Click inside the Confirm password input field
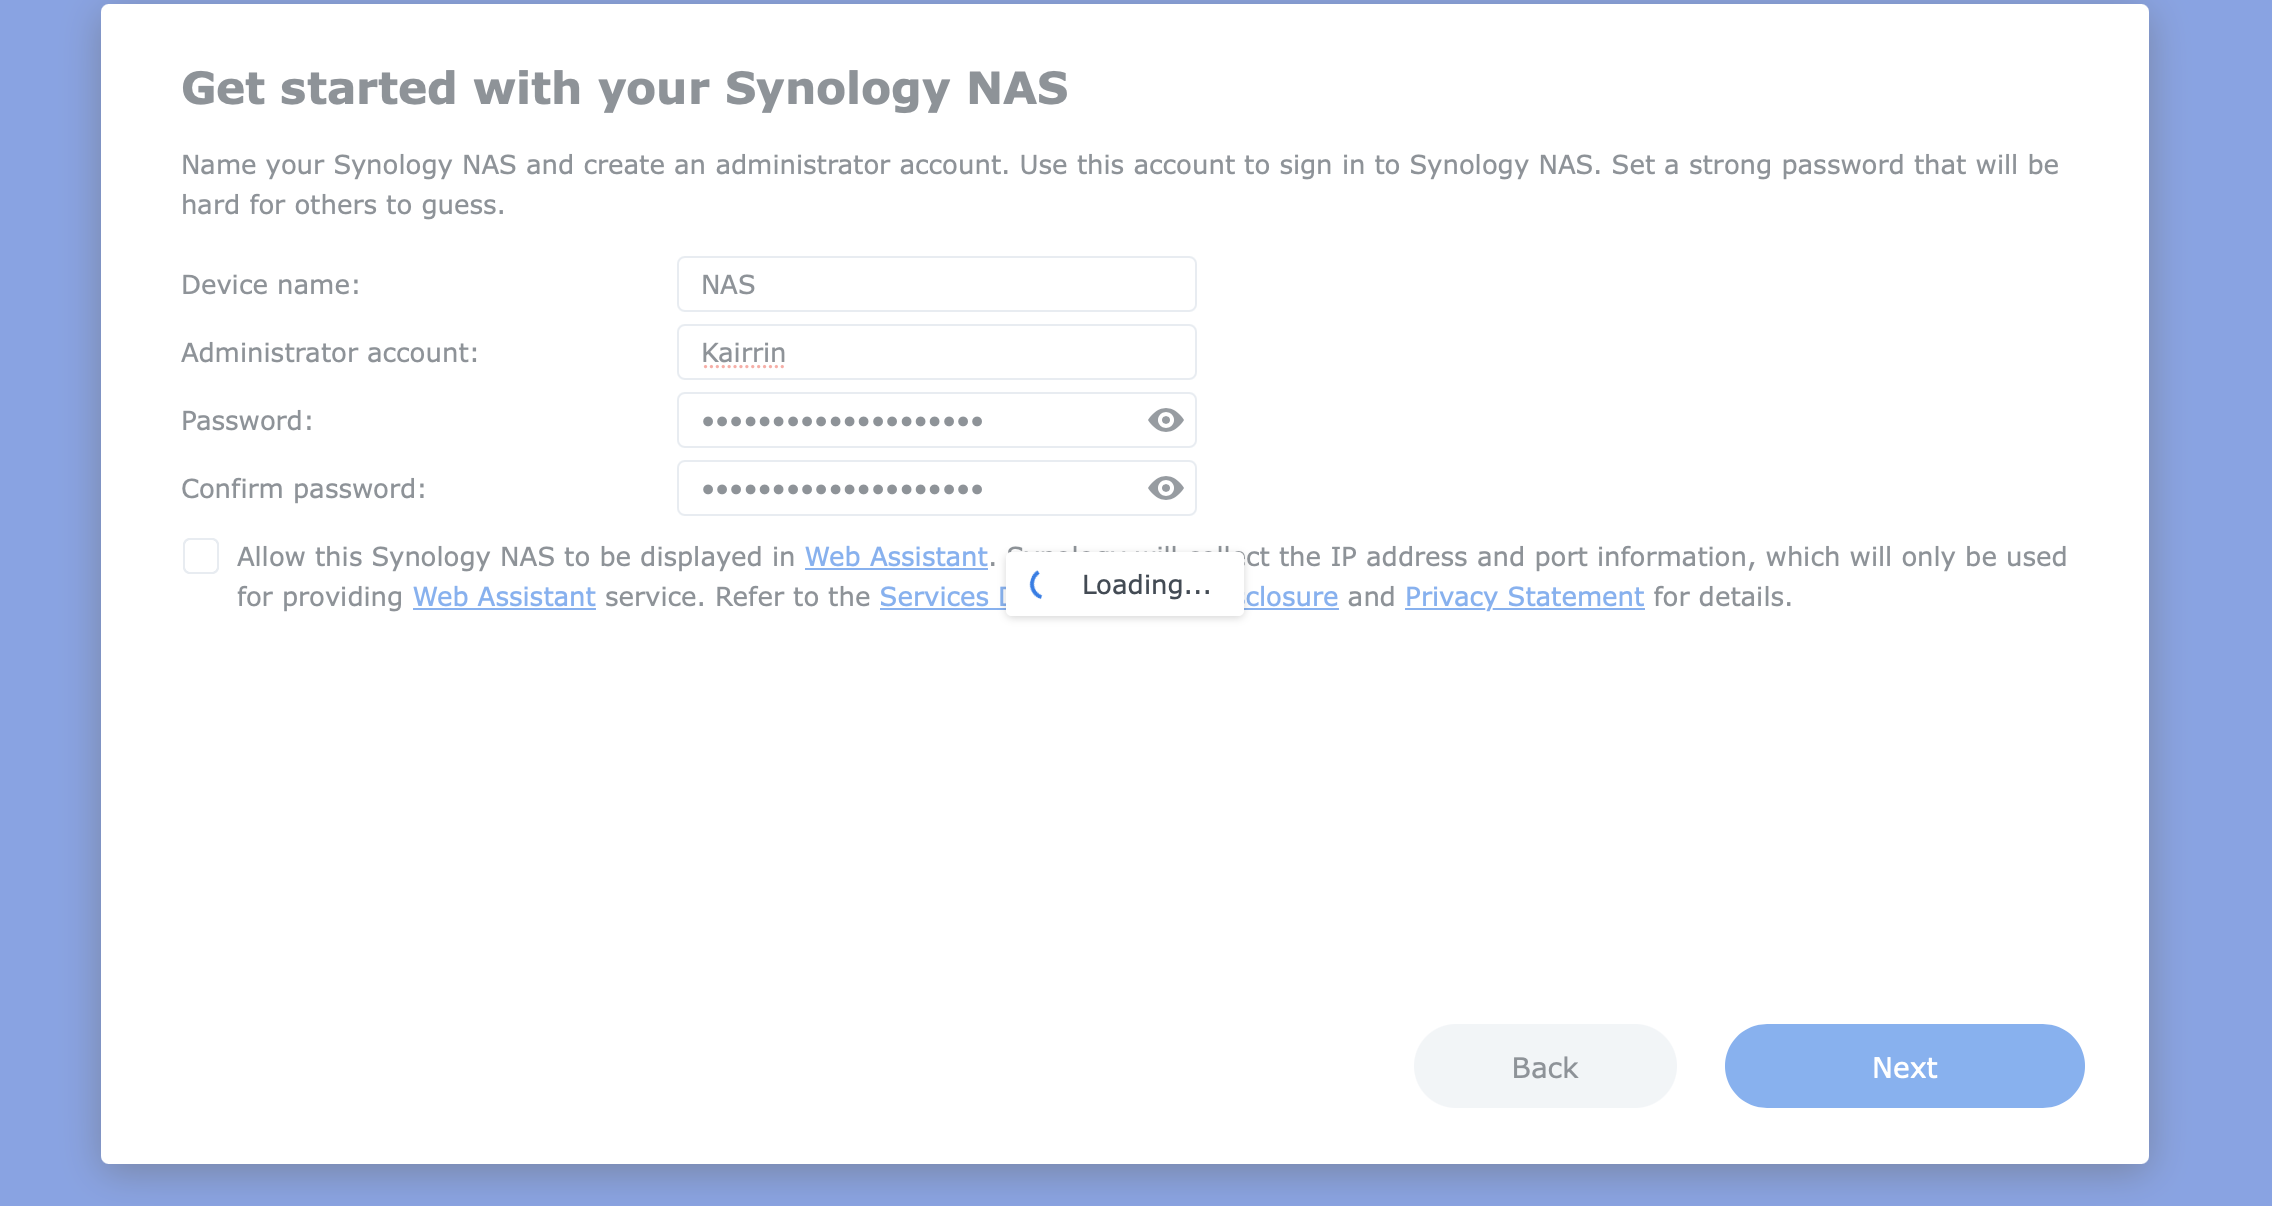Viewport: 2272px width, 1206px height. click(910, 489)
